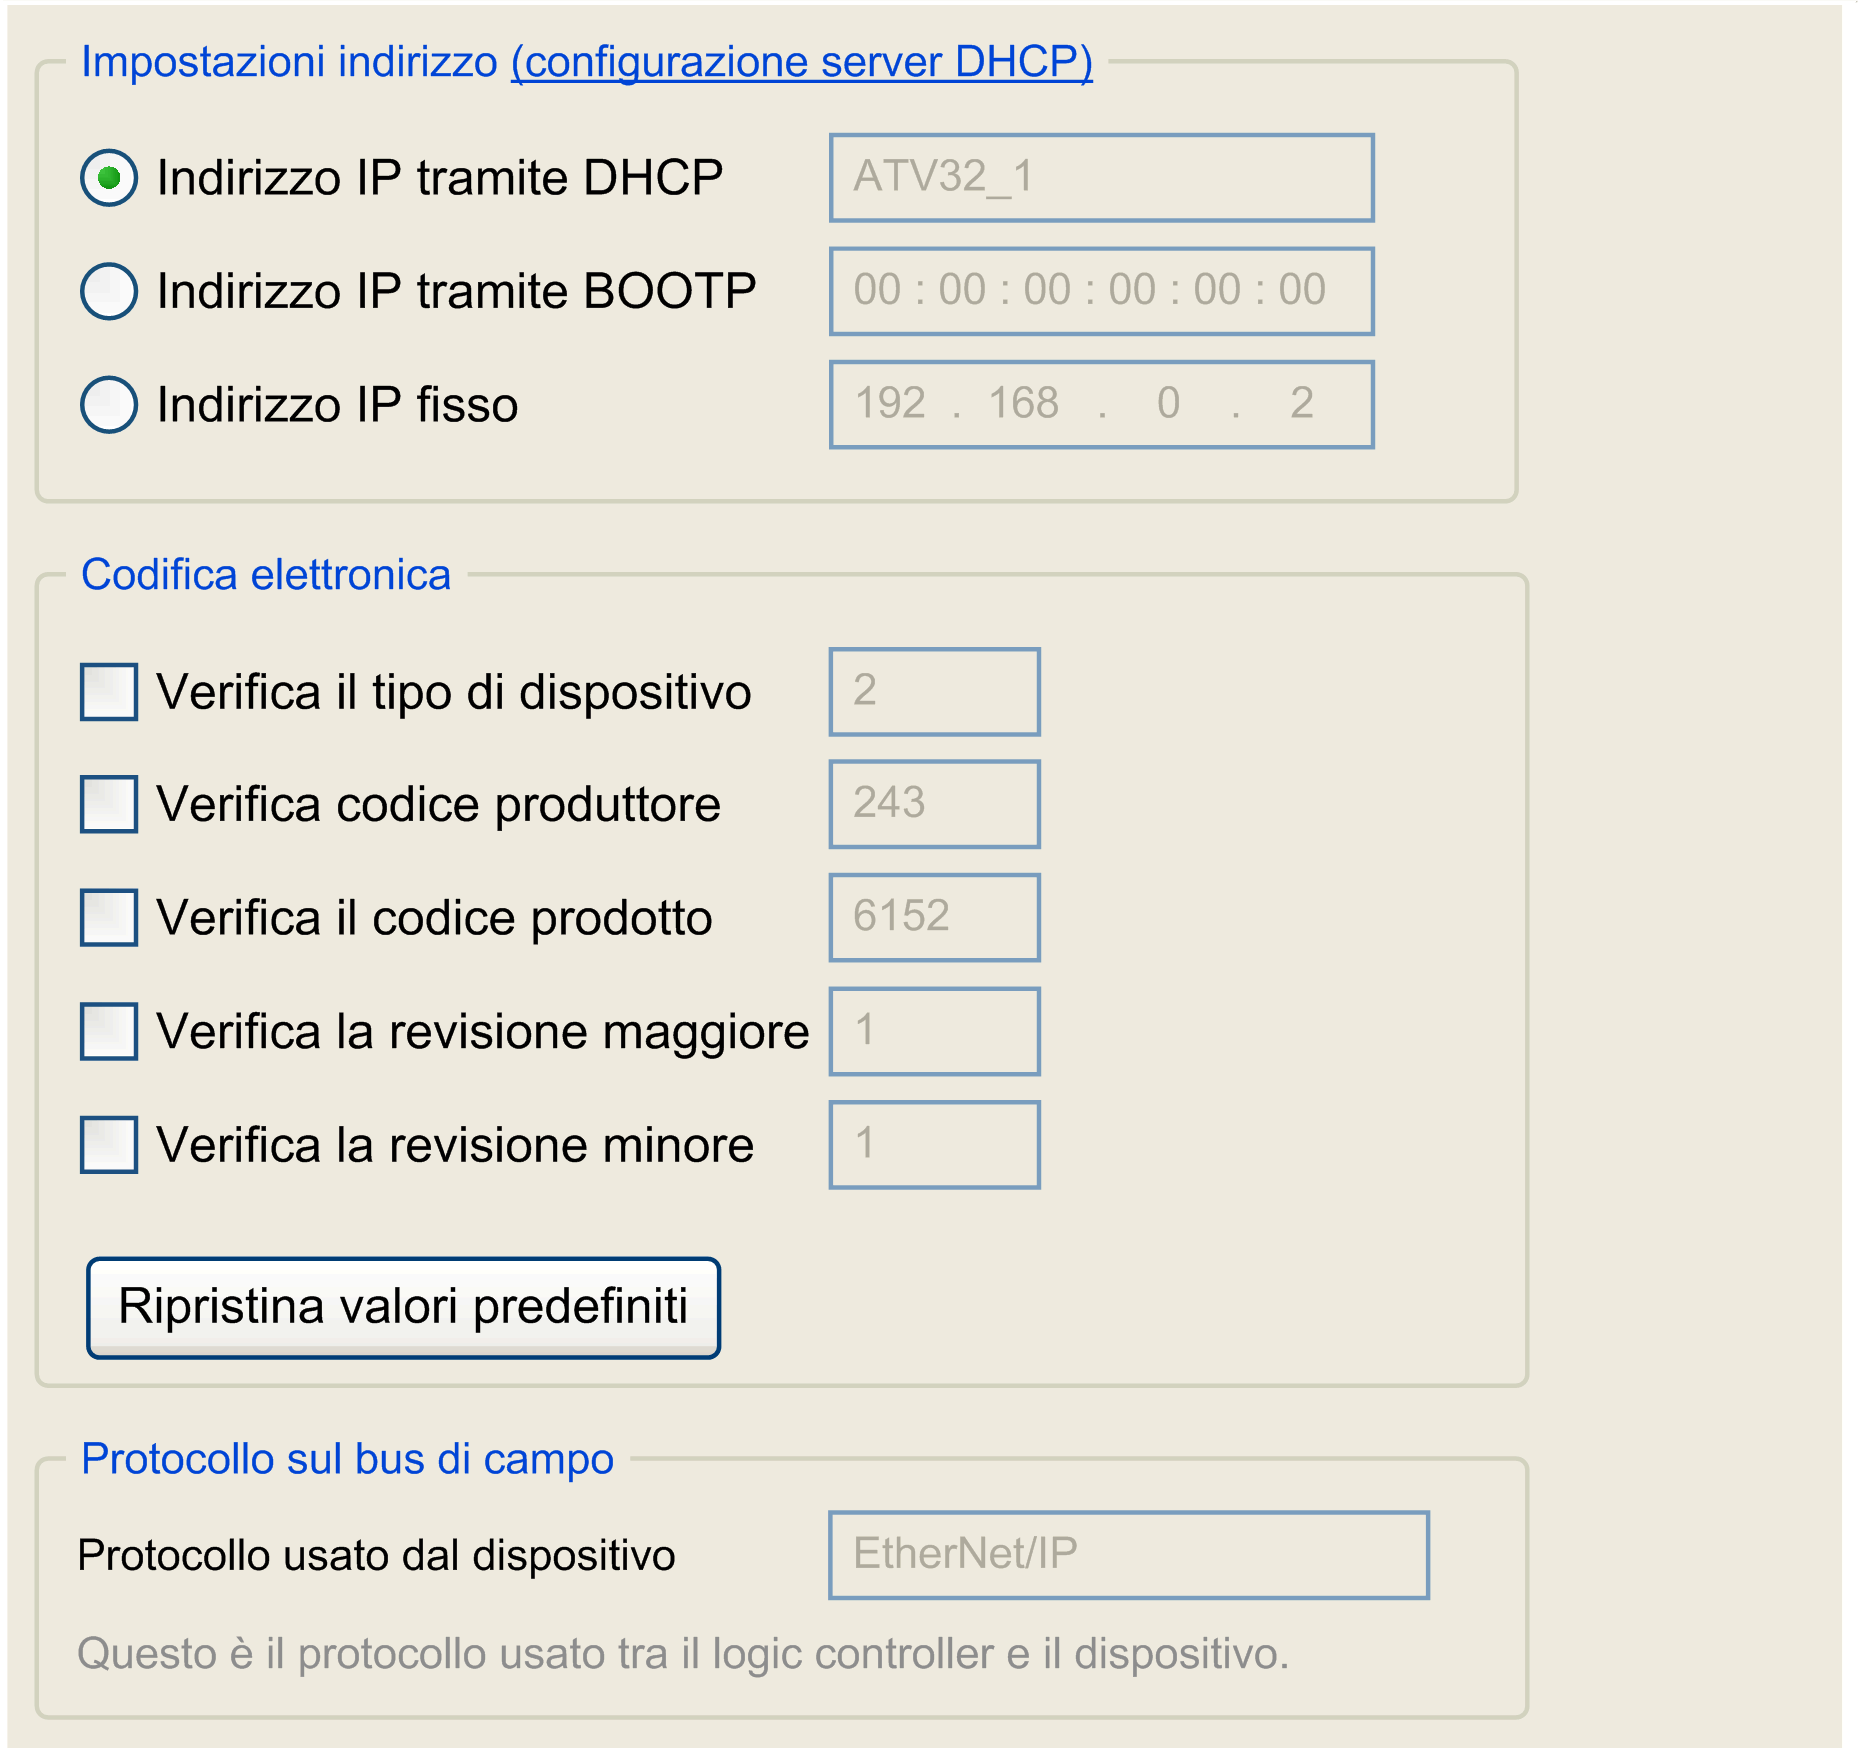This screenshot has height=1758, width=1861.
Task: Click the product code field showing 6152
Action: click(x=934, y=917)
